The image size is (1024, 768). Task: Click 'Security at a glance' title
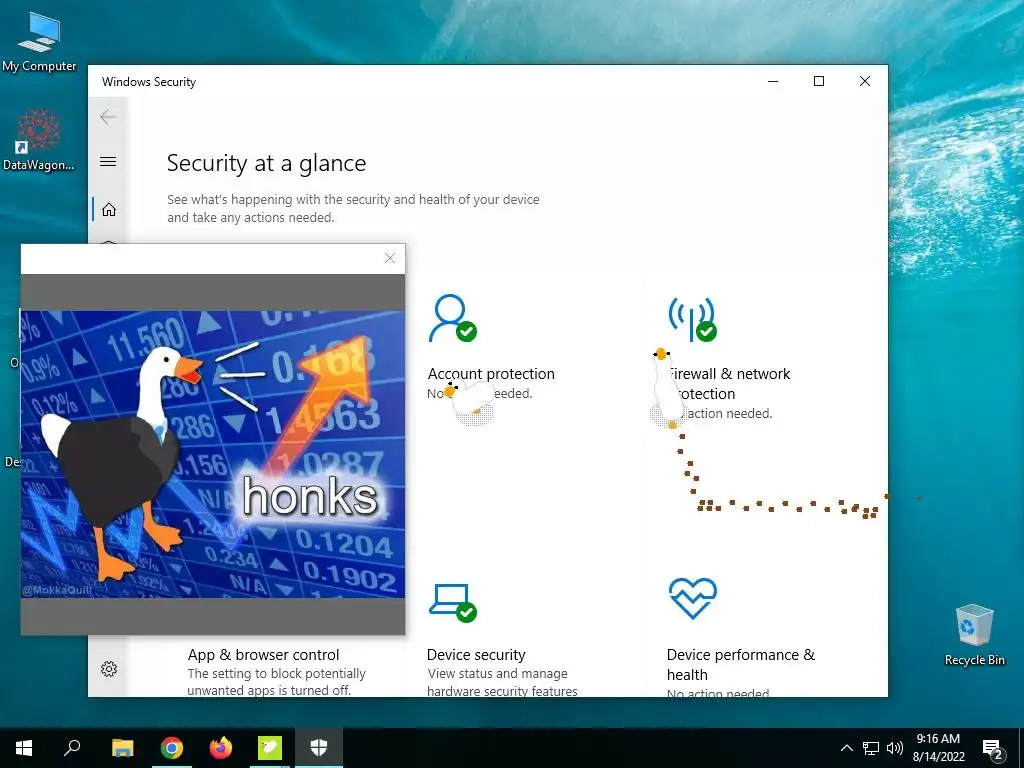[x=266, y=163]
